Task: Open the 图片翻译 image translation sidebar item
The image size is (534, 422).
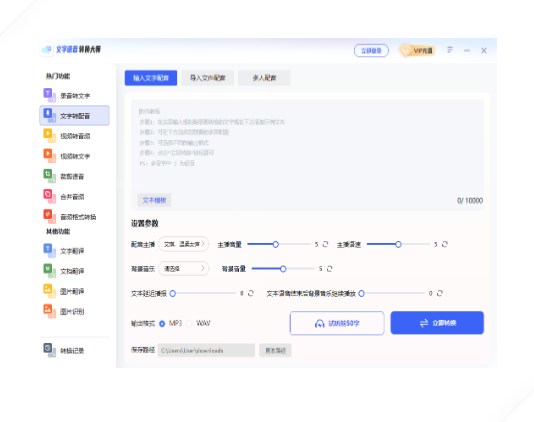Action: coord(75,291)
